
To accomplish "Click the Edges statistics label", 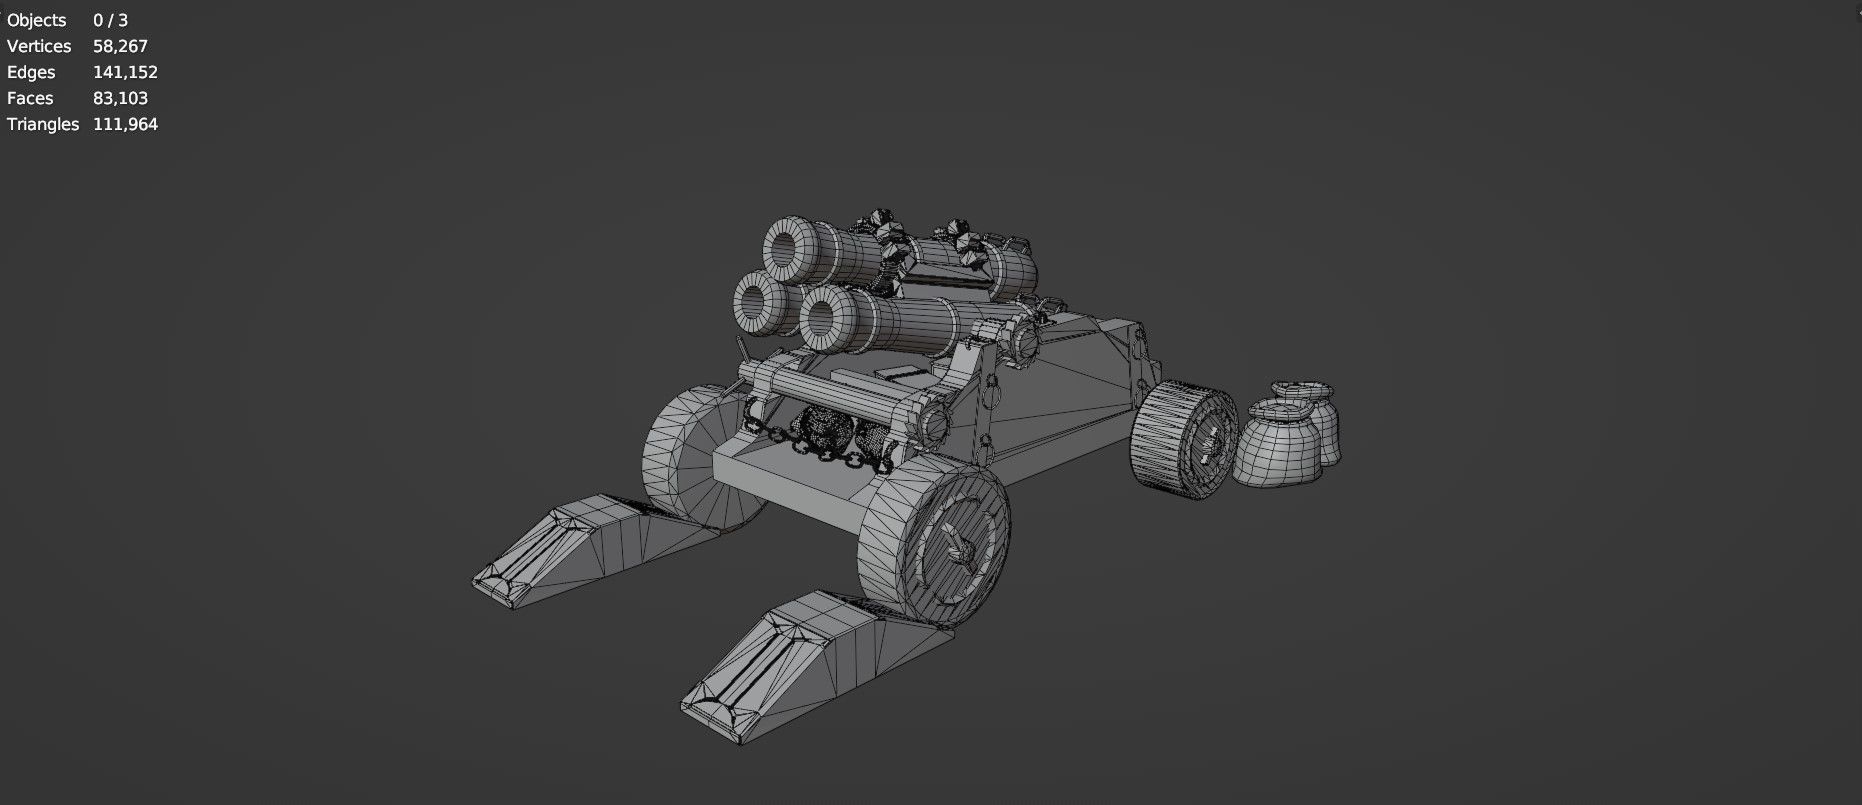I will pos(31,72).
